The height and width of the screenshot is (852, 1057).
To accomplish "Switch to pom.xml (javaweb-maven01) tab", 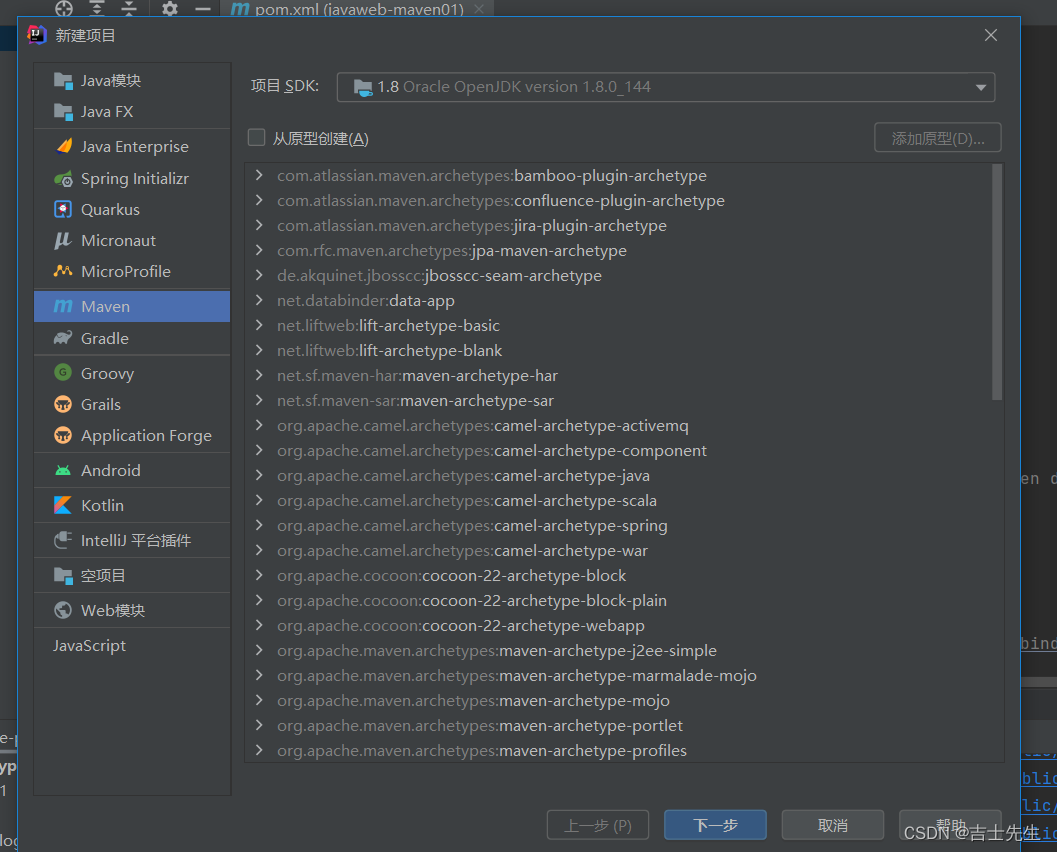I will [x=357, y=9].
